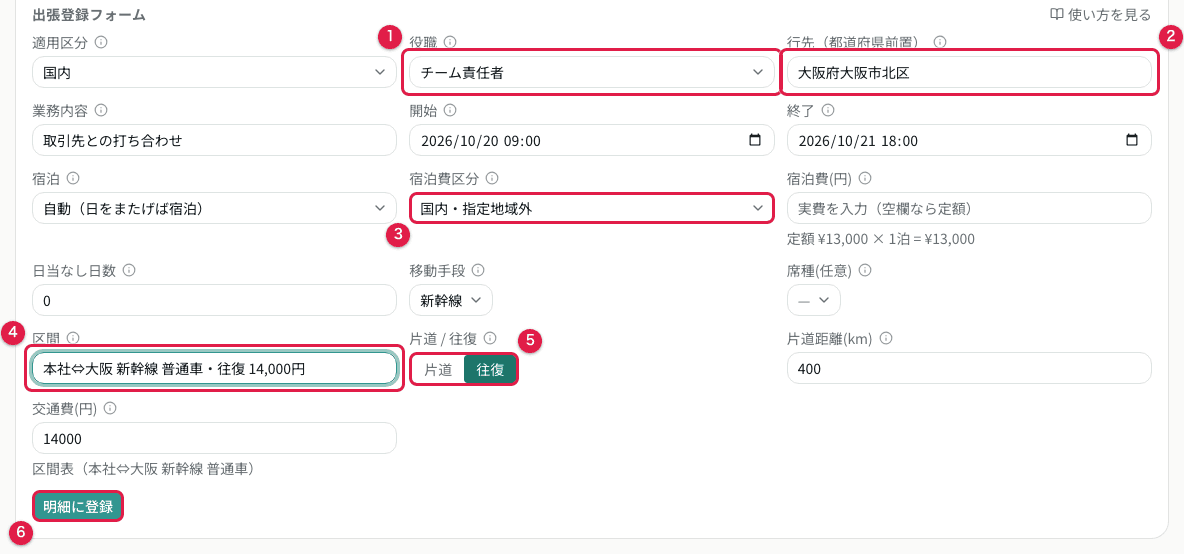Open the 役職 dropdown showing チーム責任者

[x=592, y=72]
